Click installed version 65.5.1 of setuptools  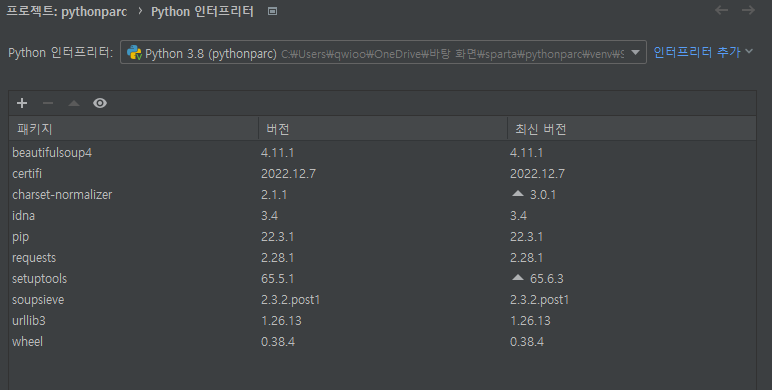point(278,279)
